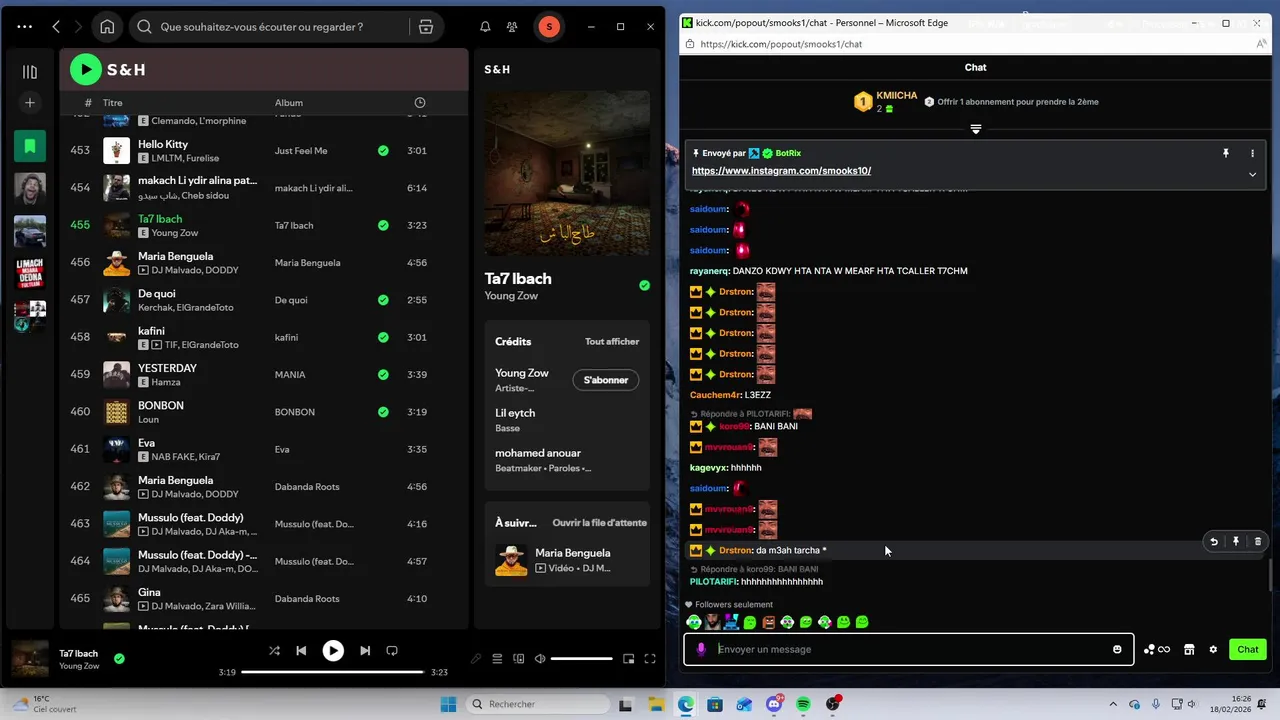Toggle repeat mode
1280x720 pixels.
[392, 650]
